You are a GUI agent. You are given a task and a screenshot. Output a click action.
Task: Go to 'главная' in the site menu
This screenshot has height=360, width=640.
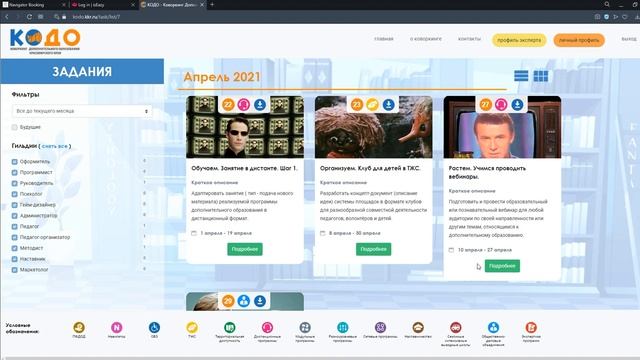click(384, 39)
